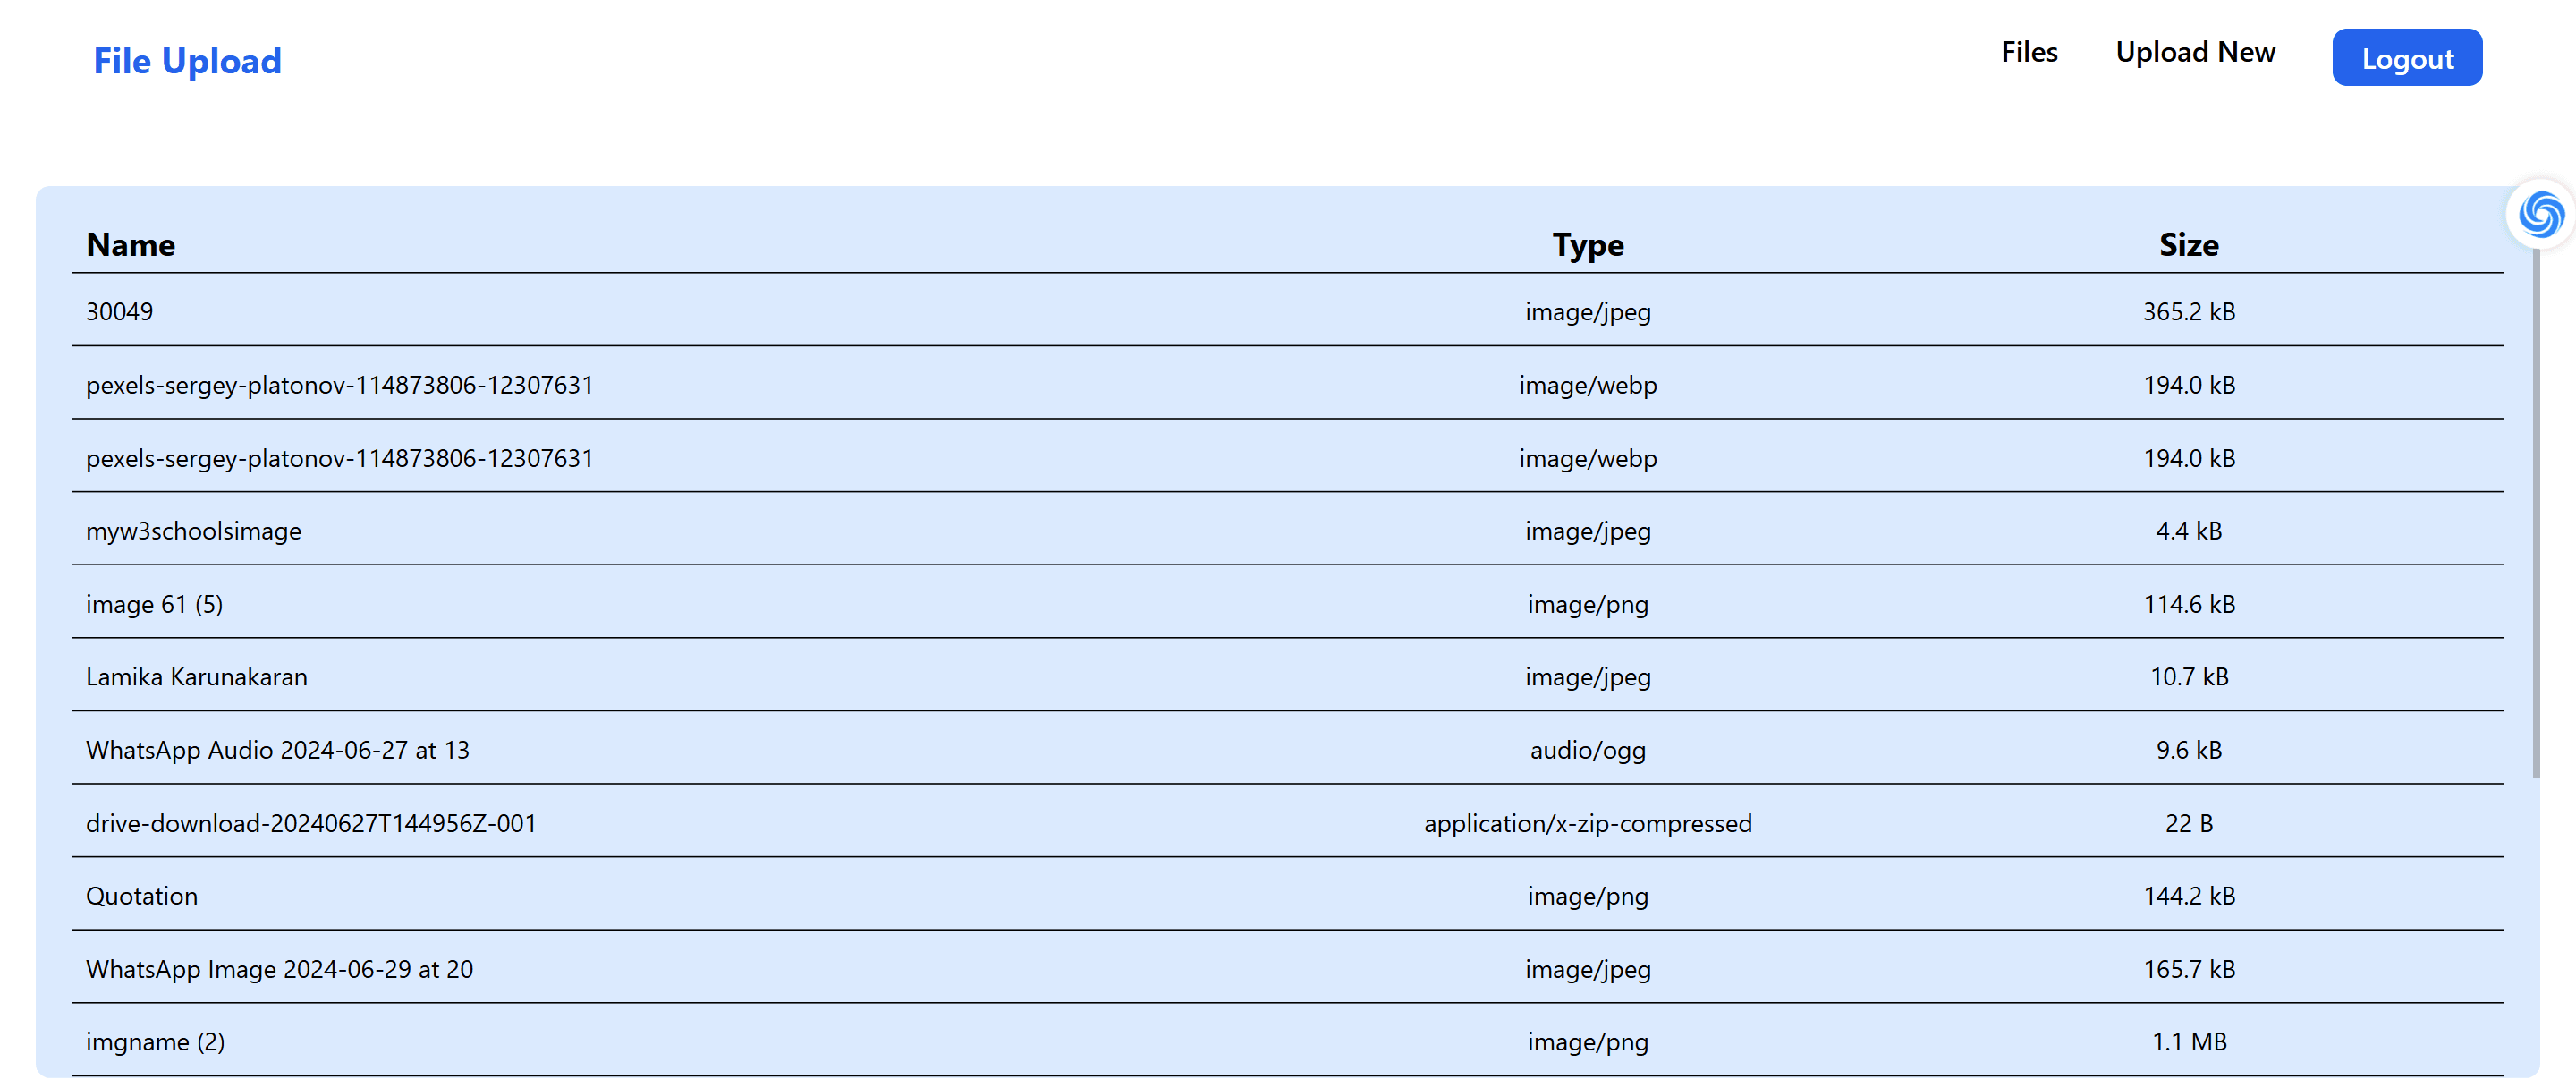This screenshot has width=2576, height=1088.
Task: Click the application/x-zip-compressed type cell
Action: pyautogui.click(x=1587, y=823)
